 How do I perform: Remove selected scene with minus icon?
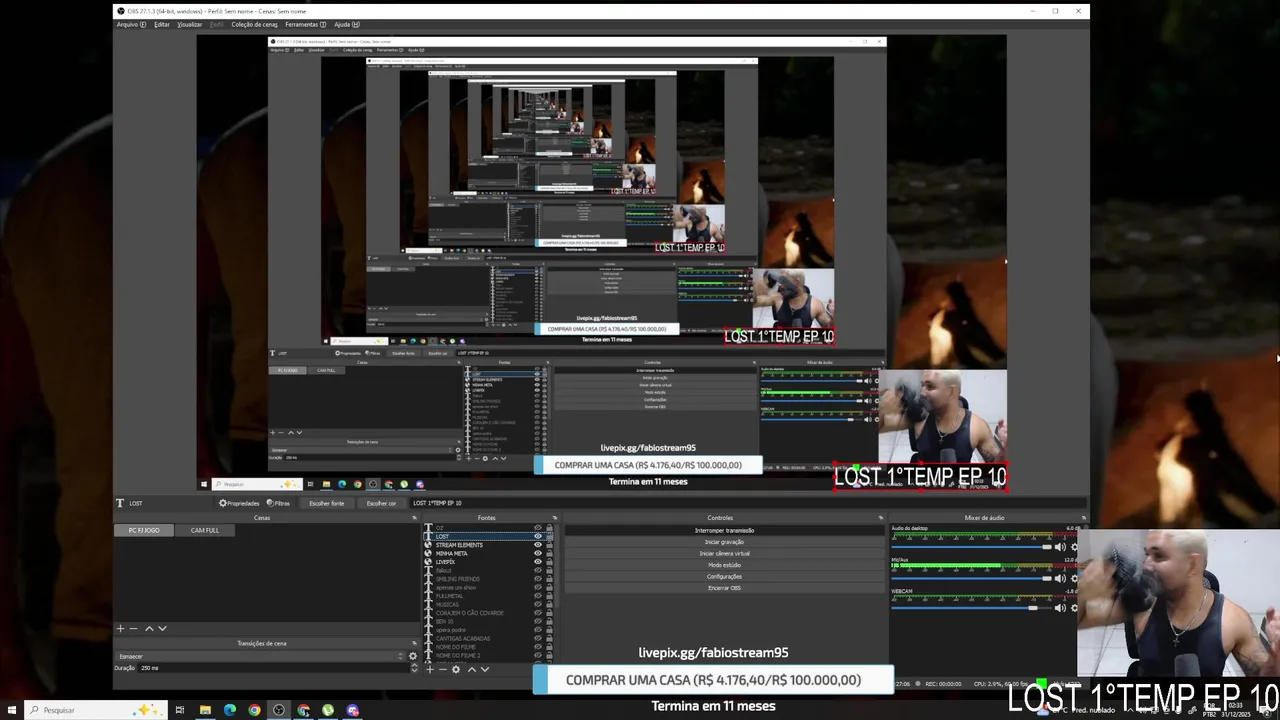[133, 628]
